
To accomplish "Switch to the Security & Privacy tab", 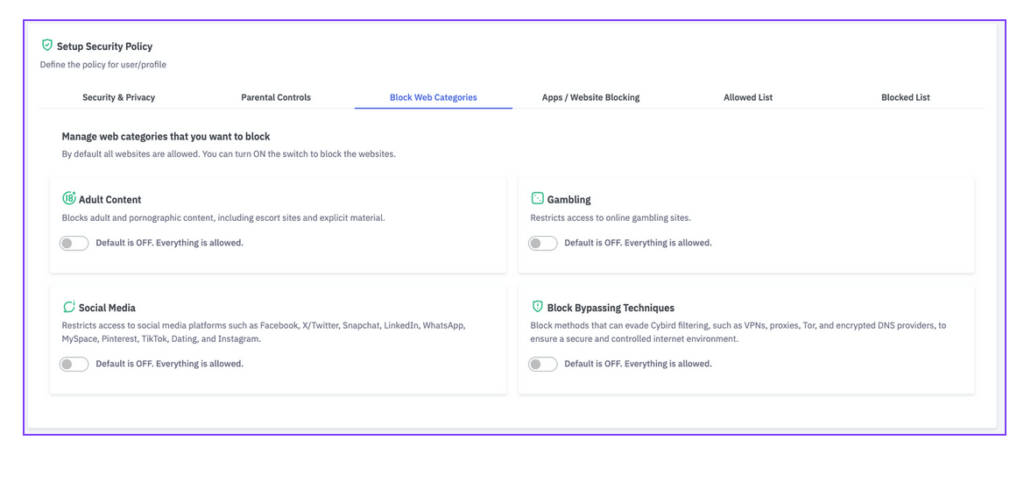I will click(119, 98).
